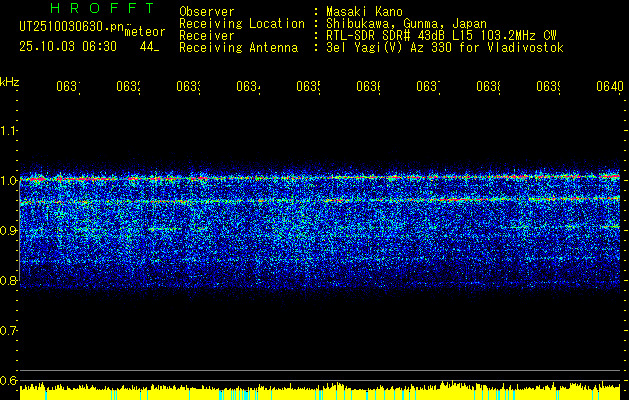Select the filename UT2510030630 text
Image resolution: width=629 pixels, height=400 pixels.
71,26
